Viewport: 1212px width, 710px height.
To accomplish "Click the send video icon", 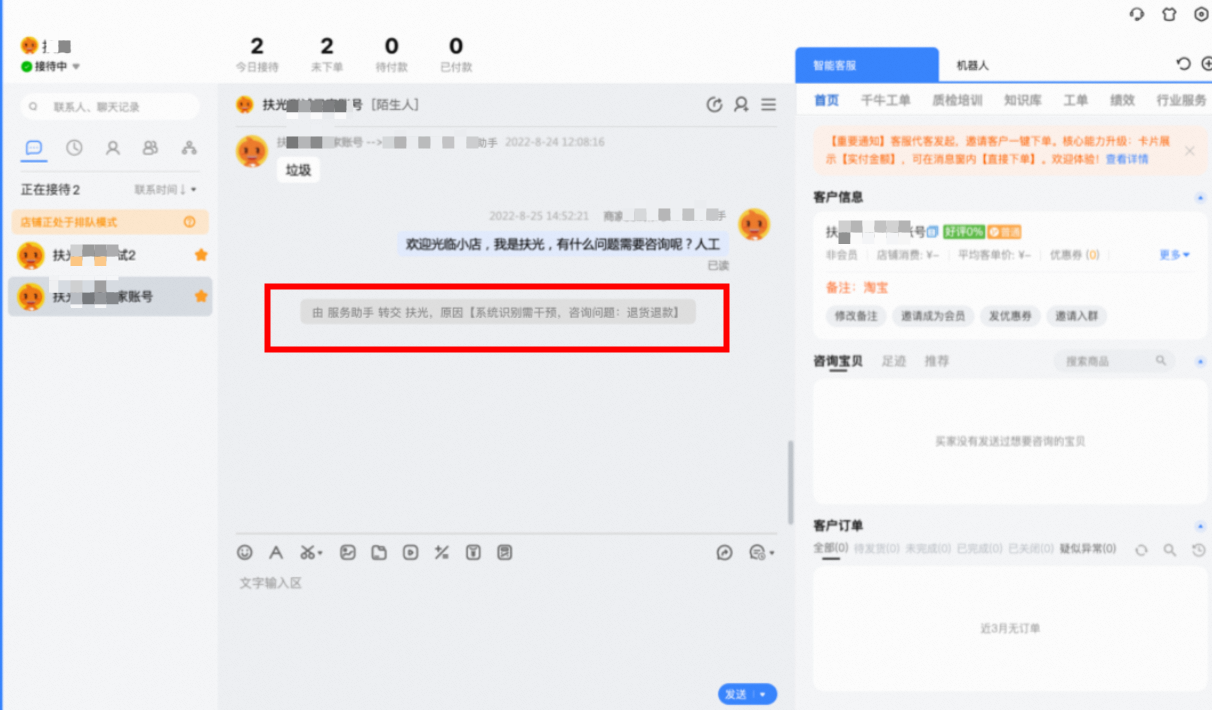I will (x=410, y=552).
